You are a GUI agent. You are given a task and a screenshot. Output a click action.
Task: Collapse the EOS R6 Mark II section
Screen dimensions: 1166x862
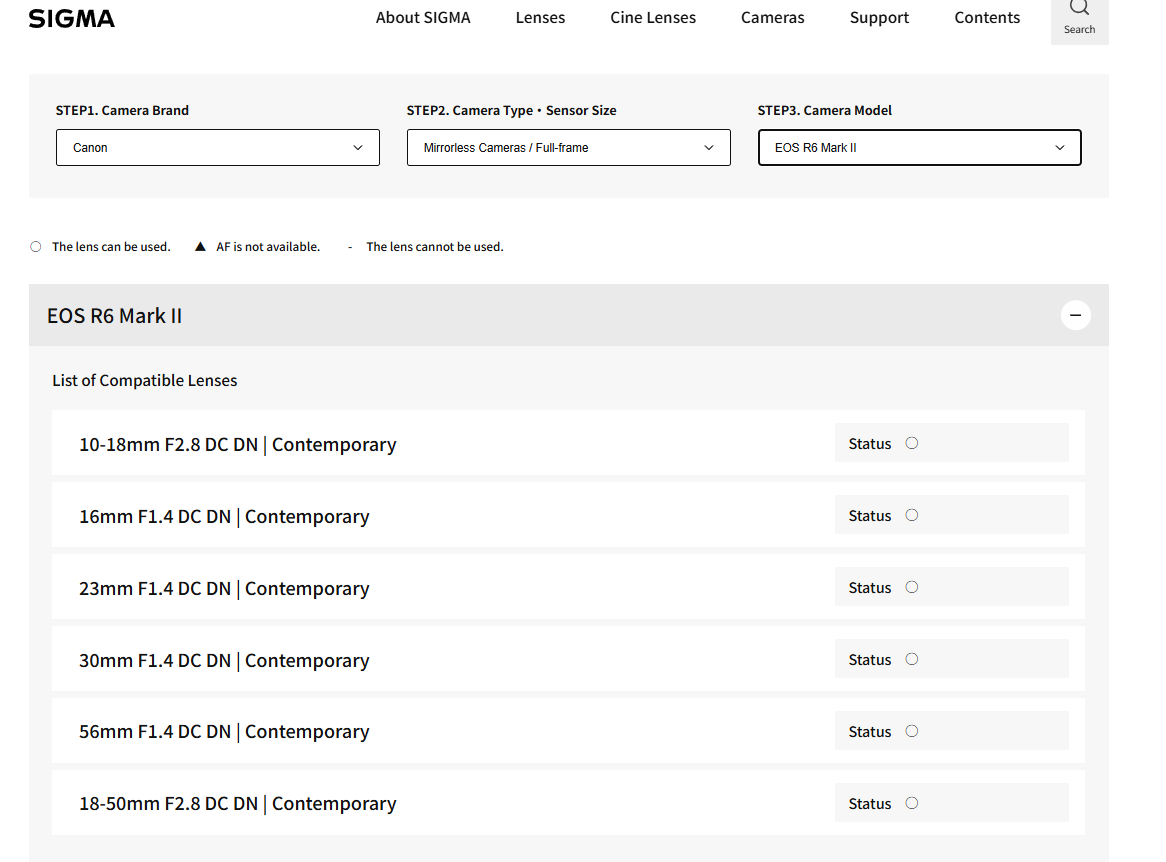click(x=1075, y=316)
